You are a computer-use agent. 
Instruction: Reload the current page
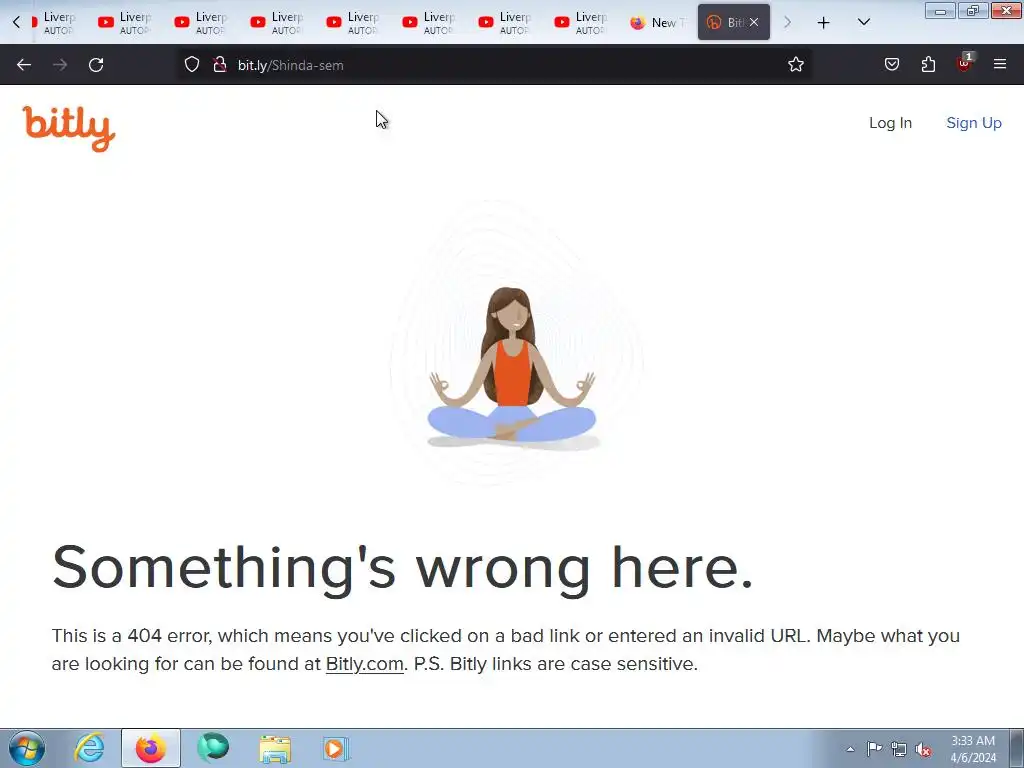[x=96, y=65]
